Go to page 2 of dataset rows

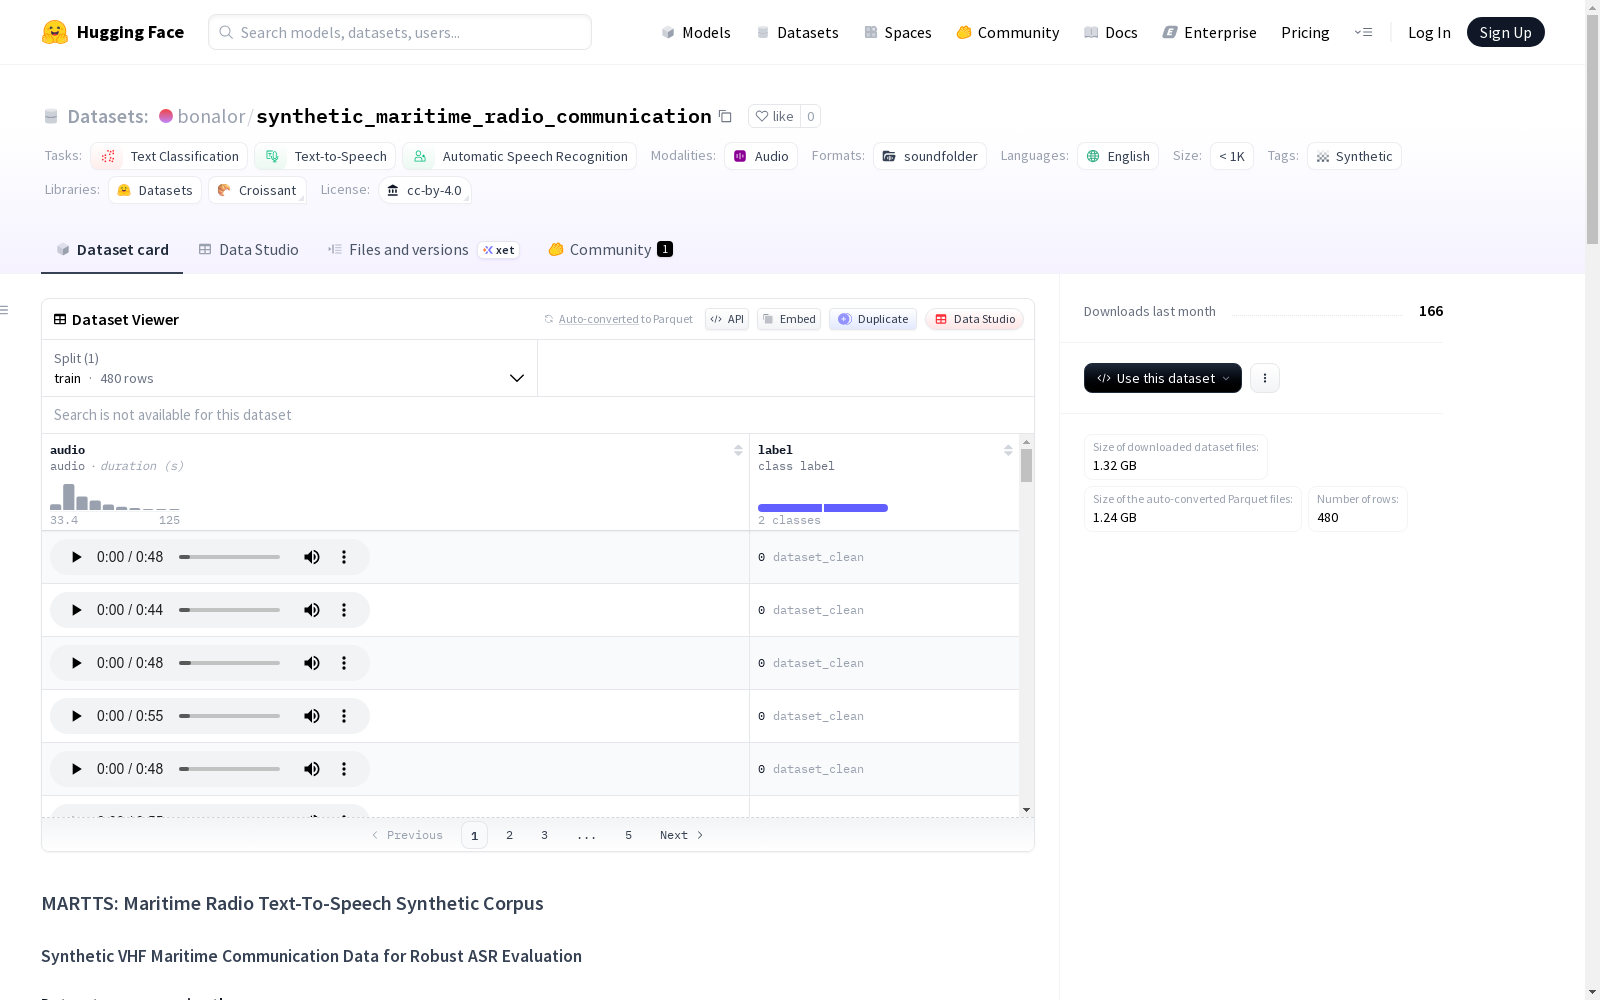[x=510, y=835]
